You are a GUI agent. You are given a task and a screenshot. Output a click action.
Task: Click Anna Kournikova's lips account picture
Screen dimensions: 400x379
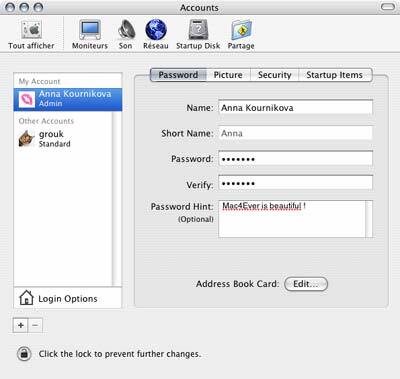point(27,99)
